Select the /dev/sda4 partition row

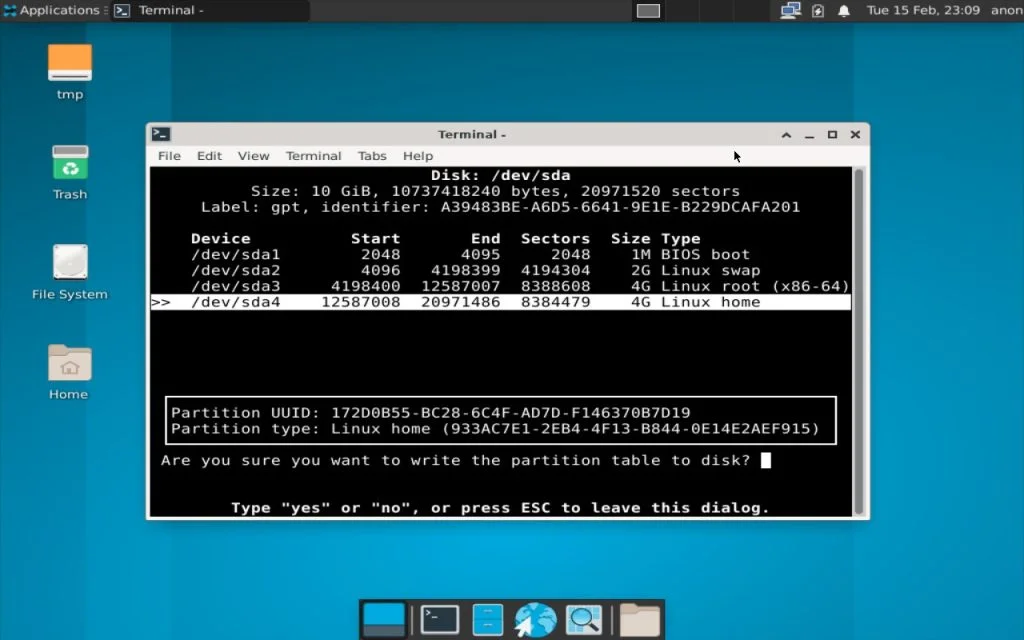(x=400, y=301)
